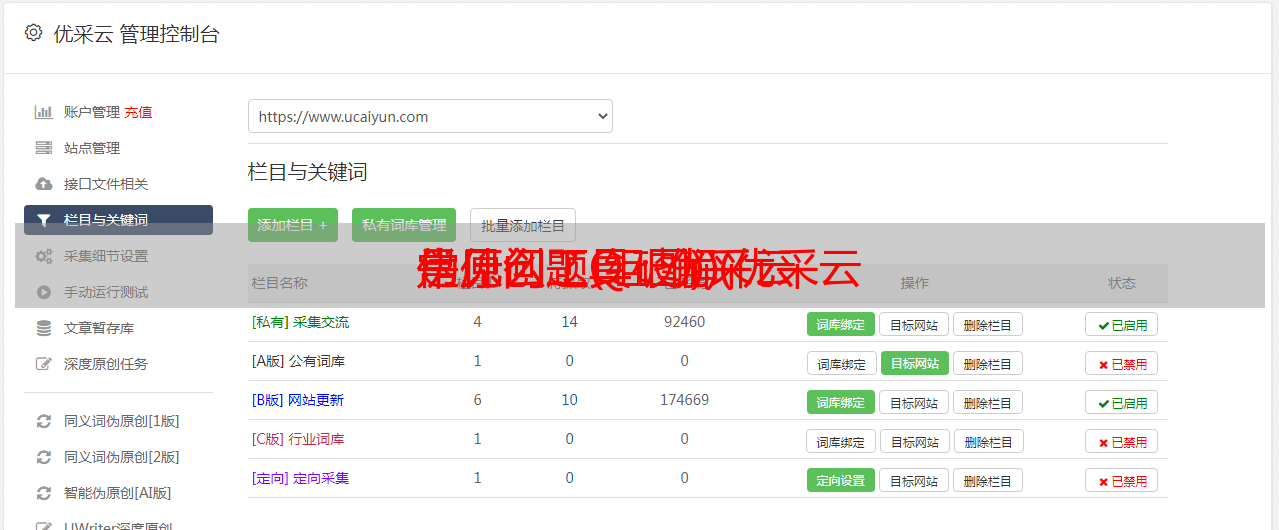Open the https://www.ucaiyun.com site dropdown

430,116
